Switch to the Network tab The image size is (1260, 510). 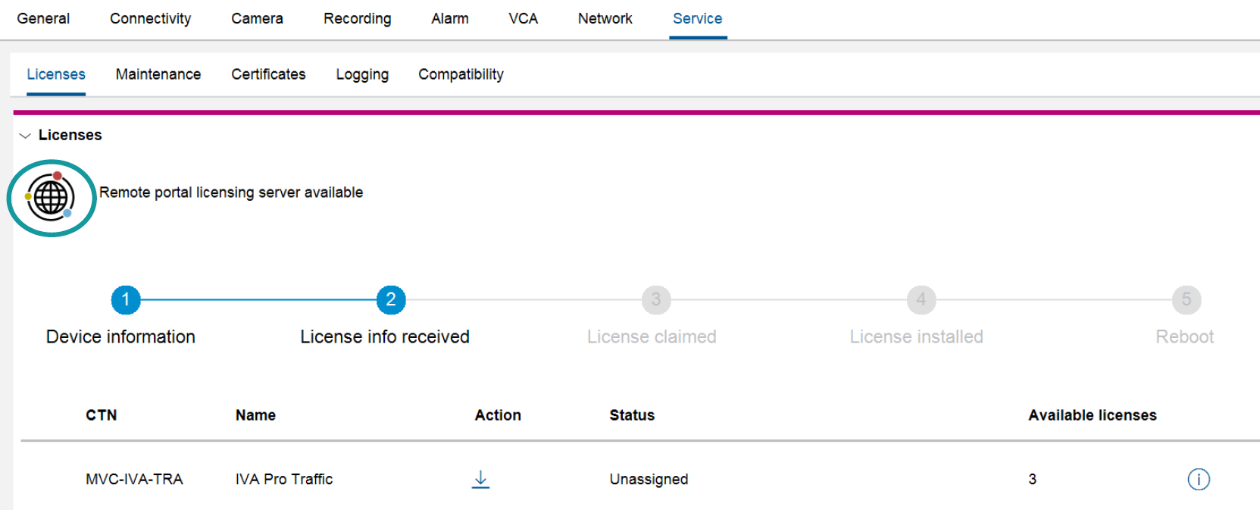coord(605,19)
